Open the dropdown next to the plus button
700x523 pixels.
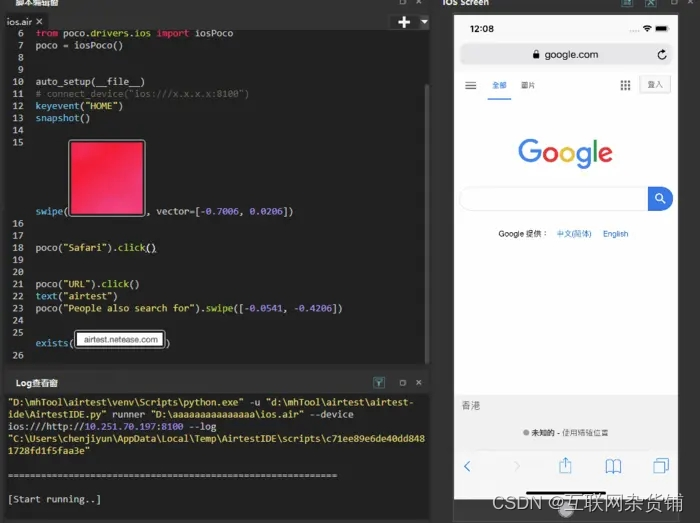pyautogui.click(x=424, y=21)
